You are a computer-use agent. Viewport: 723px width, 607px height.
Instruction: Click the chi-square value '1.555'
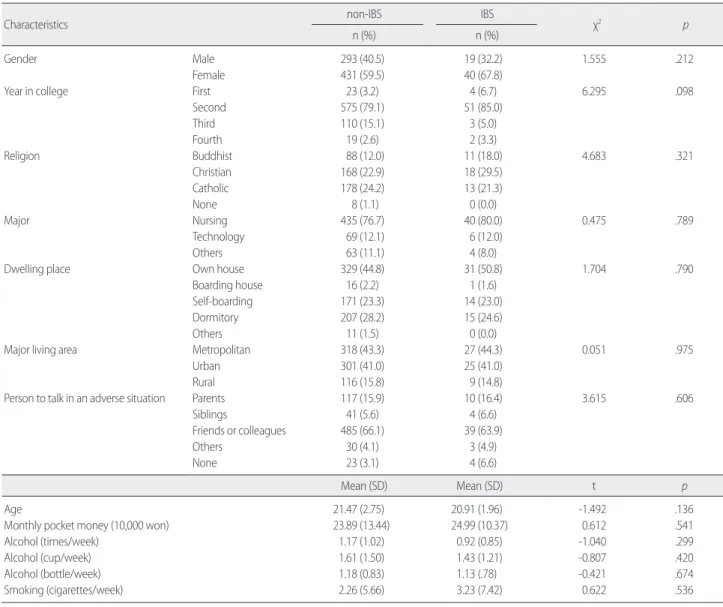[x=594, y=59]
